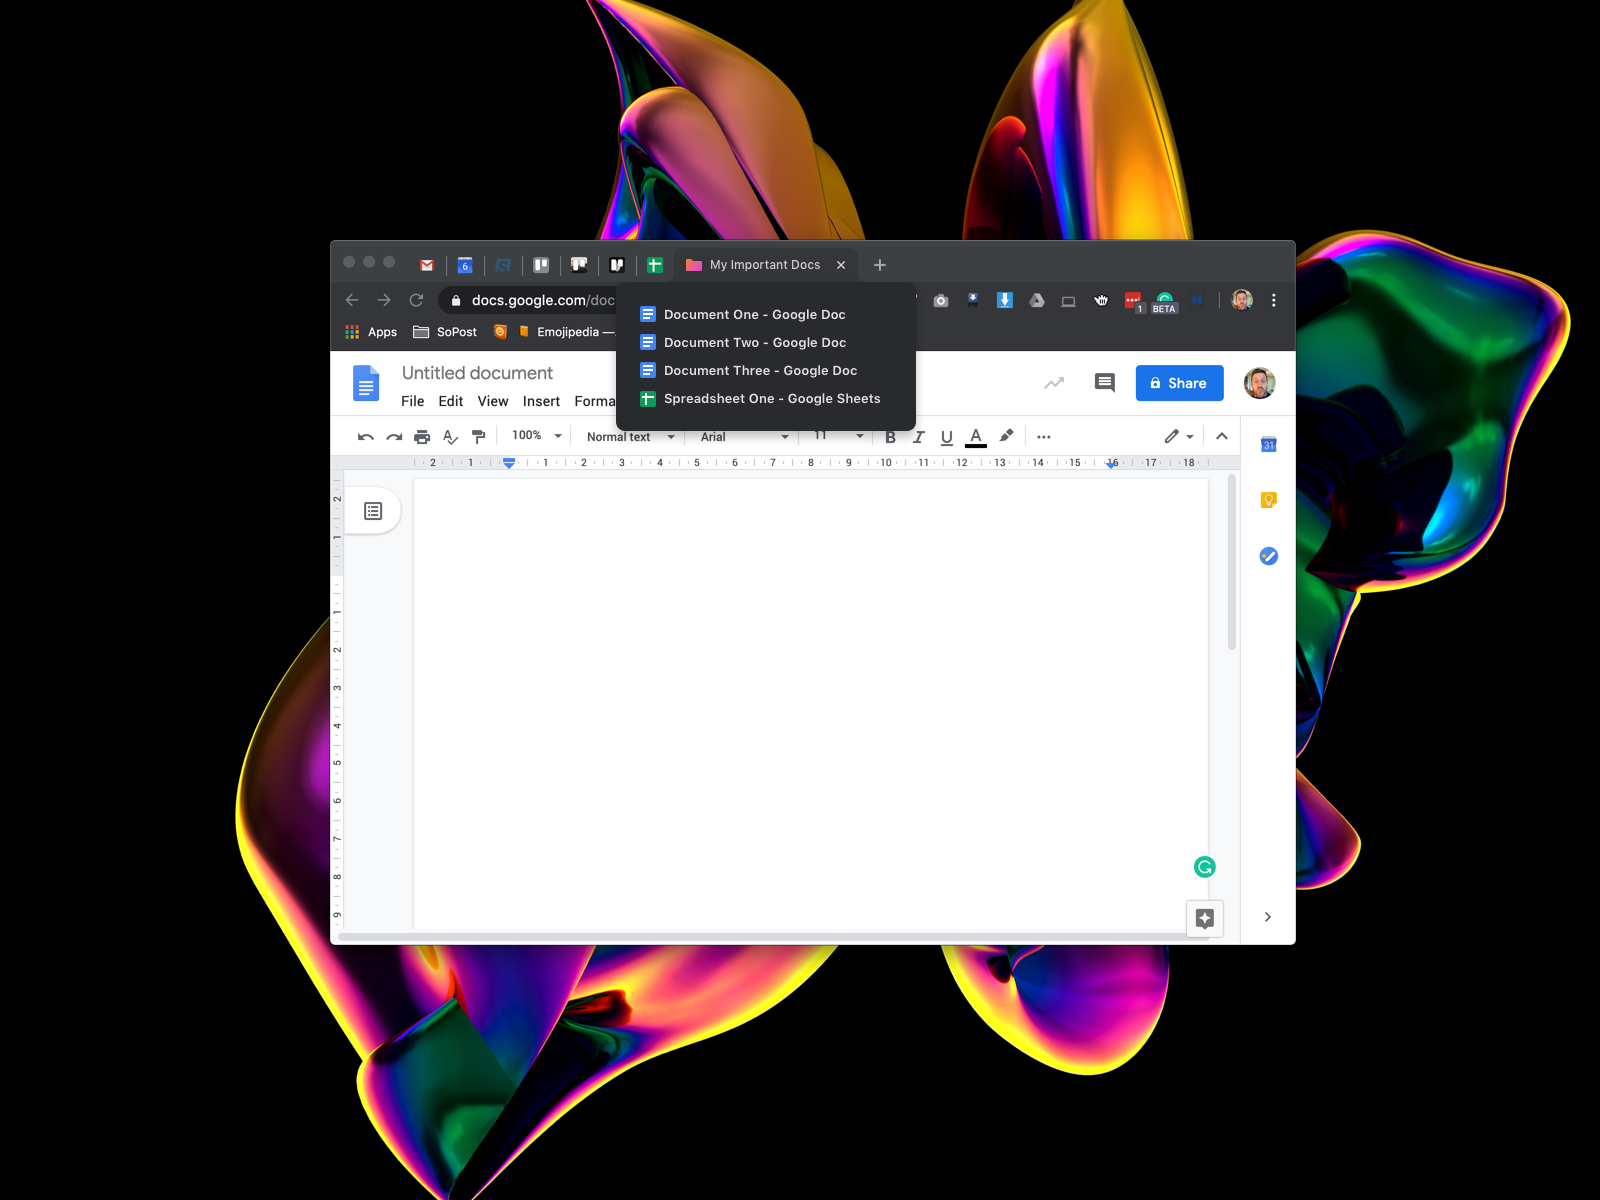This screenshot has width=1600, height=1200.
Task: Expand the Normal text style dropdown
Action: pyautogui.click(x=630, y=437)
